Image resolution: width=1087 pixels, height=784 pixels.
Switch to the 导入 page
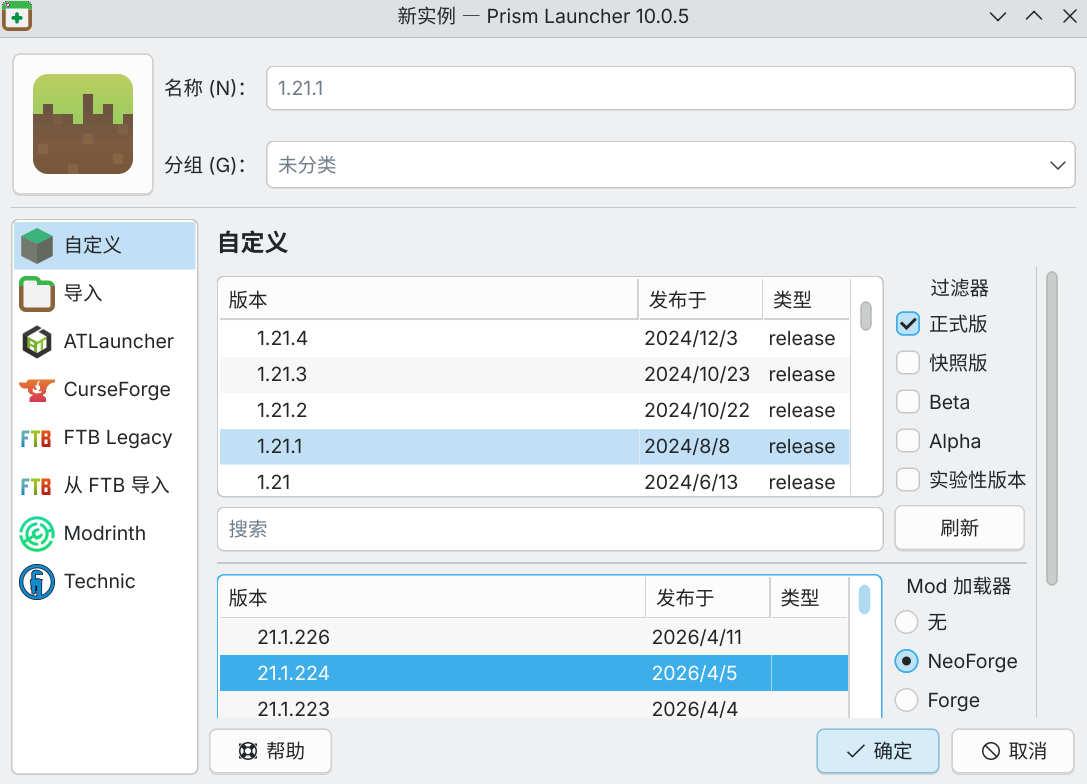point(105,293)
